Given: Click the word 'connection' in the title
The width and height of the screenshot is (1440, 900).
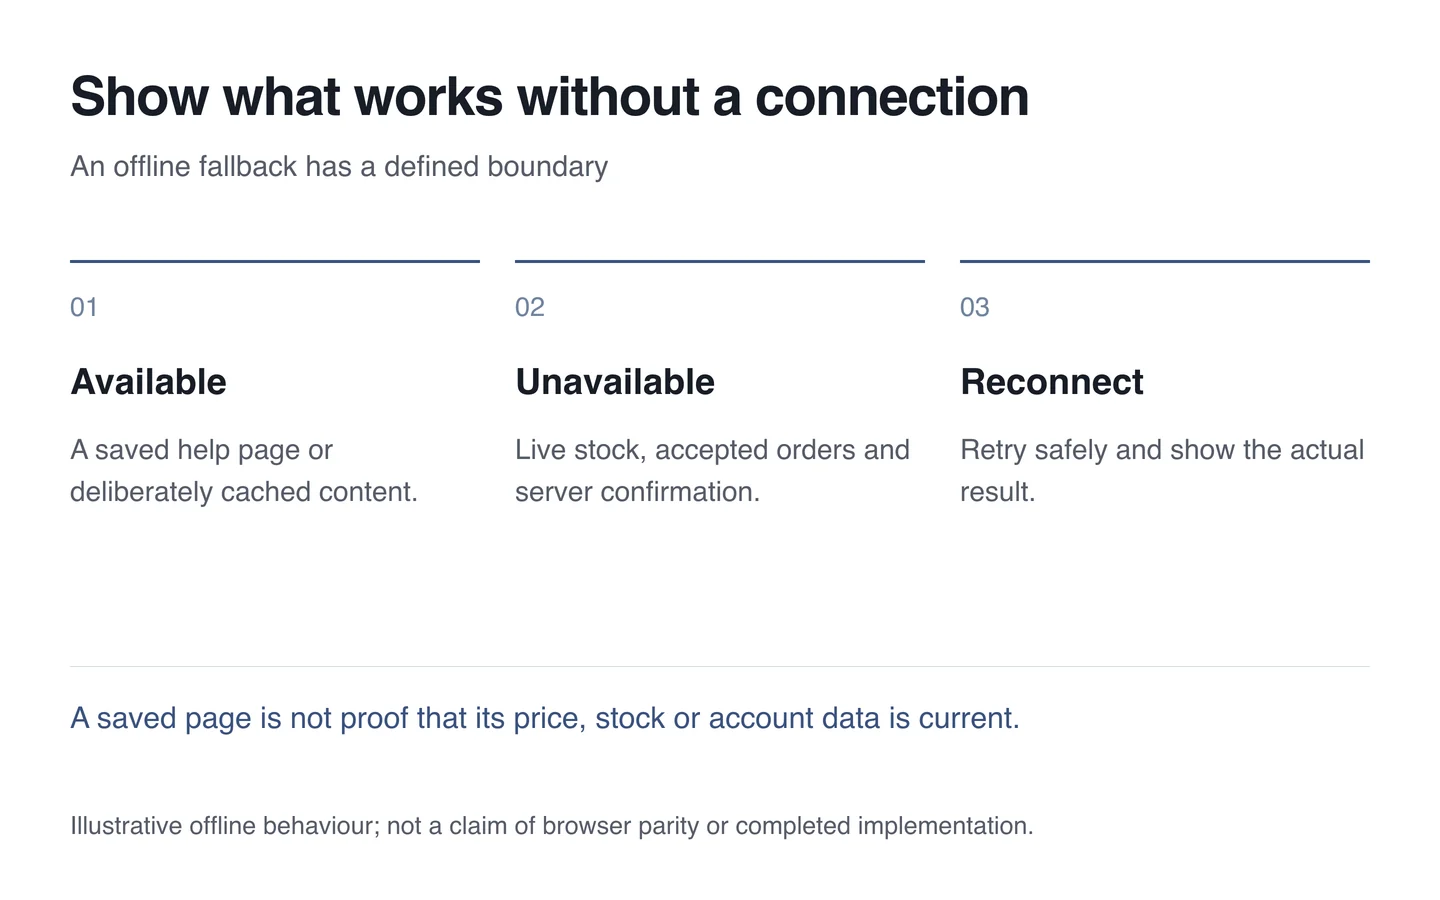Looking at the screenshot, I should click(892, 97).
